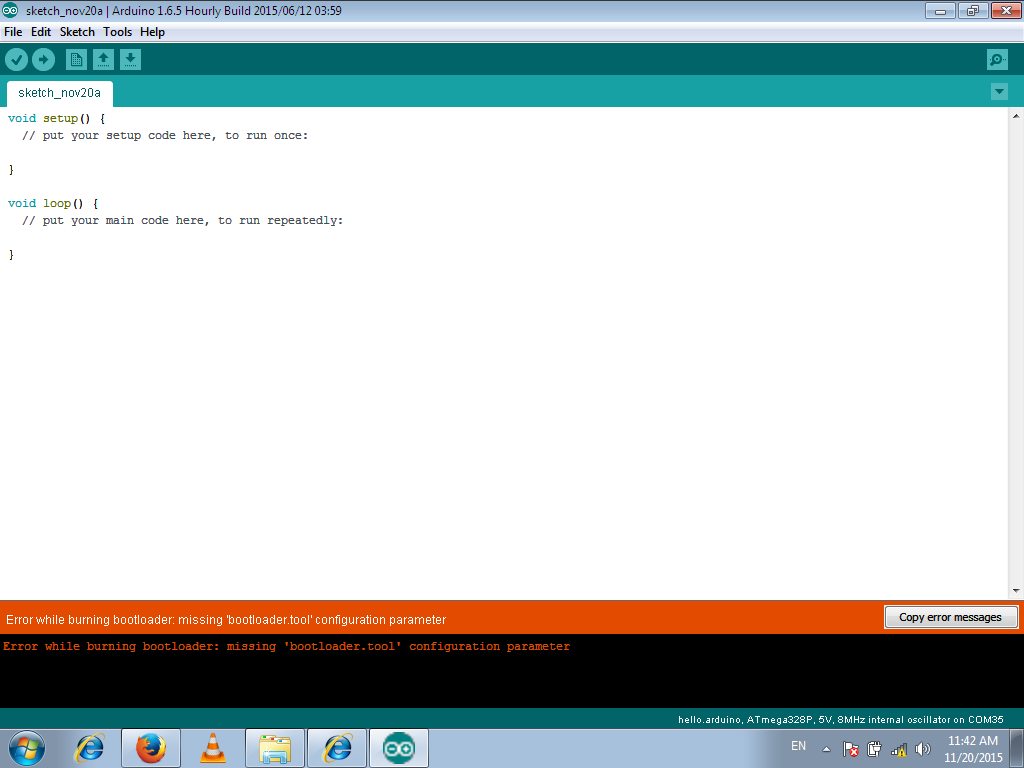Close the Arduino IDE window
1024x768 pixels.
pyautogui.click(x=1006, y=10)
